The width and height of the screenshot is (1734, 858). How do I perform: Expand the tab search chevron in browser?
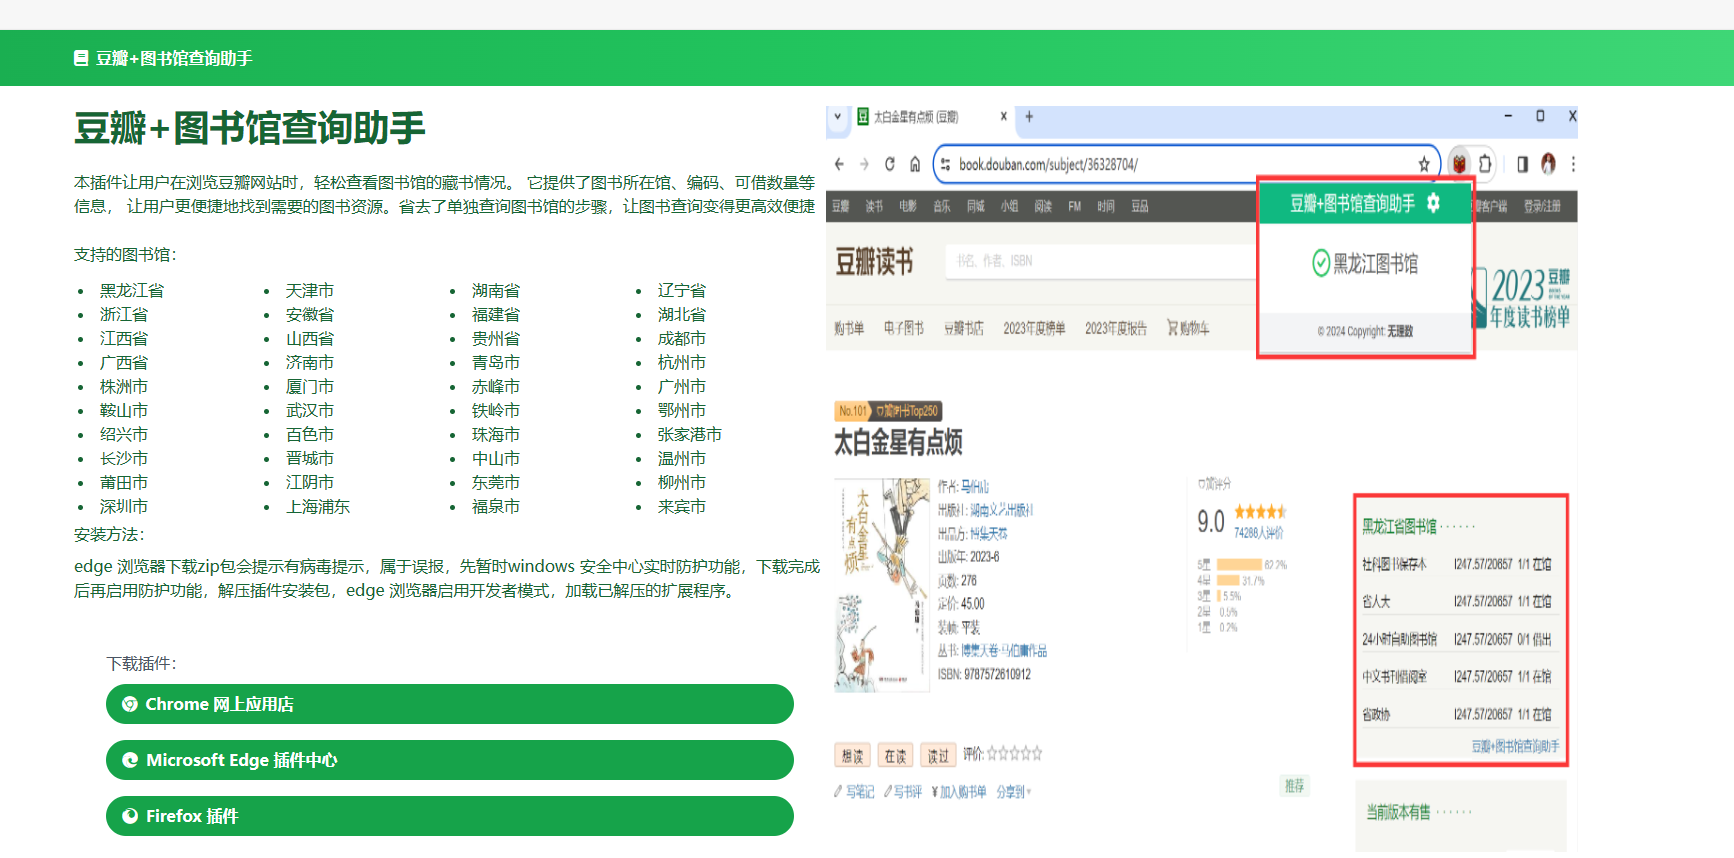838,117
